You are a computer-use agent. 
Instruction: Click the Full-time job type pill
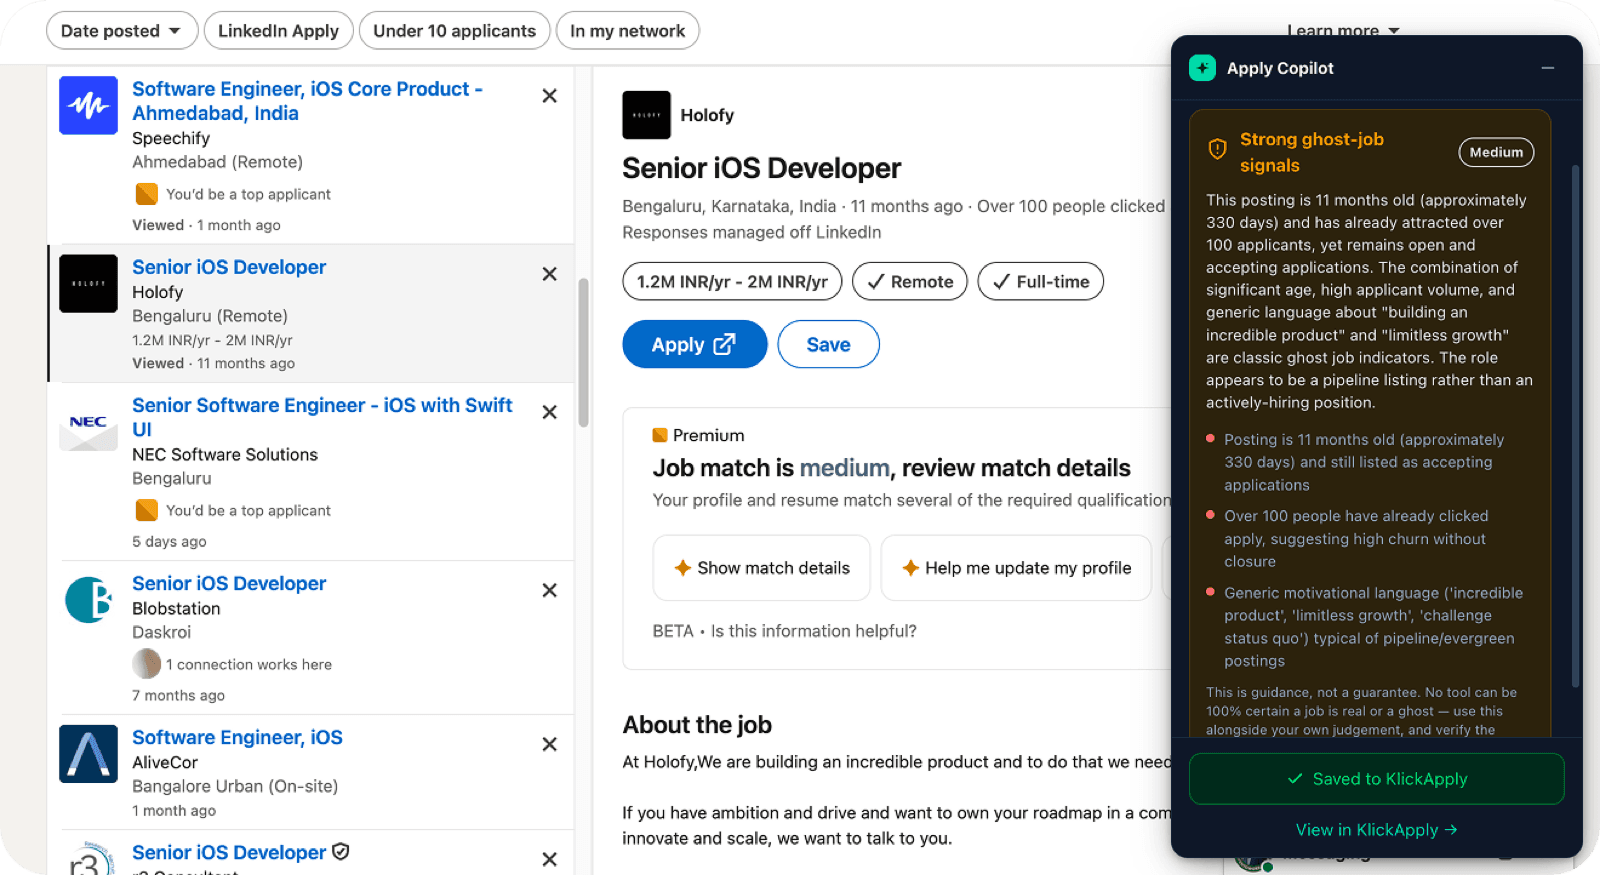(1040, 281)
